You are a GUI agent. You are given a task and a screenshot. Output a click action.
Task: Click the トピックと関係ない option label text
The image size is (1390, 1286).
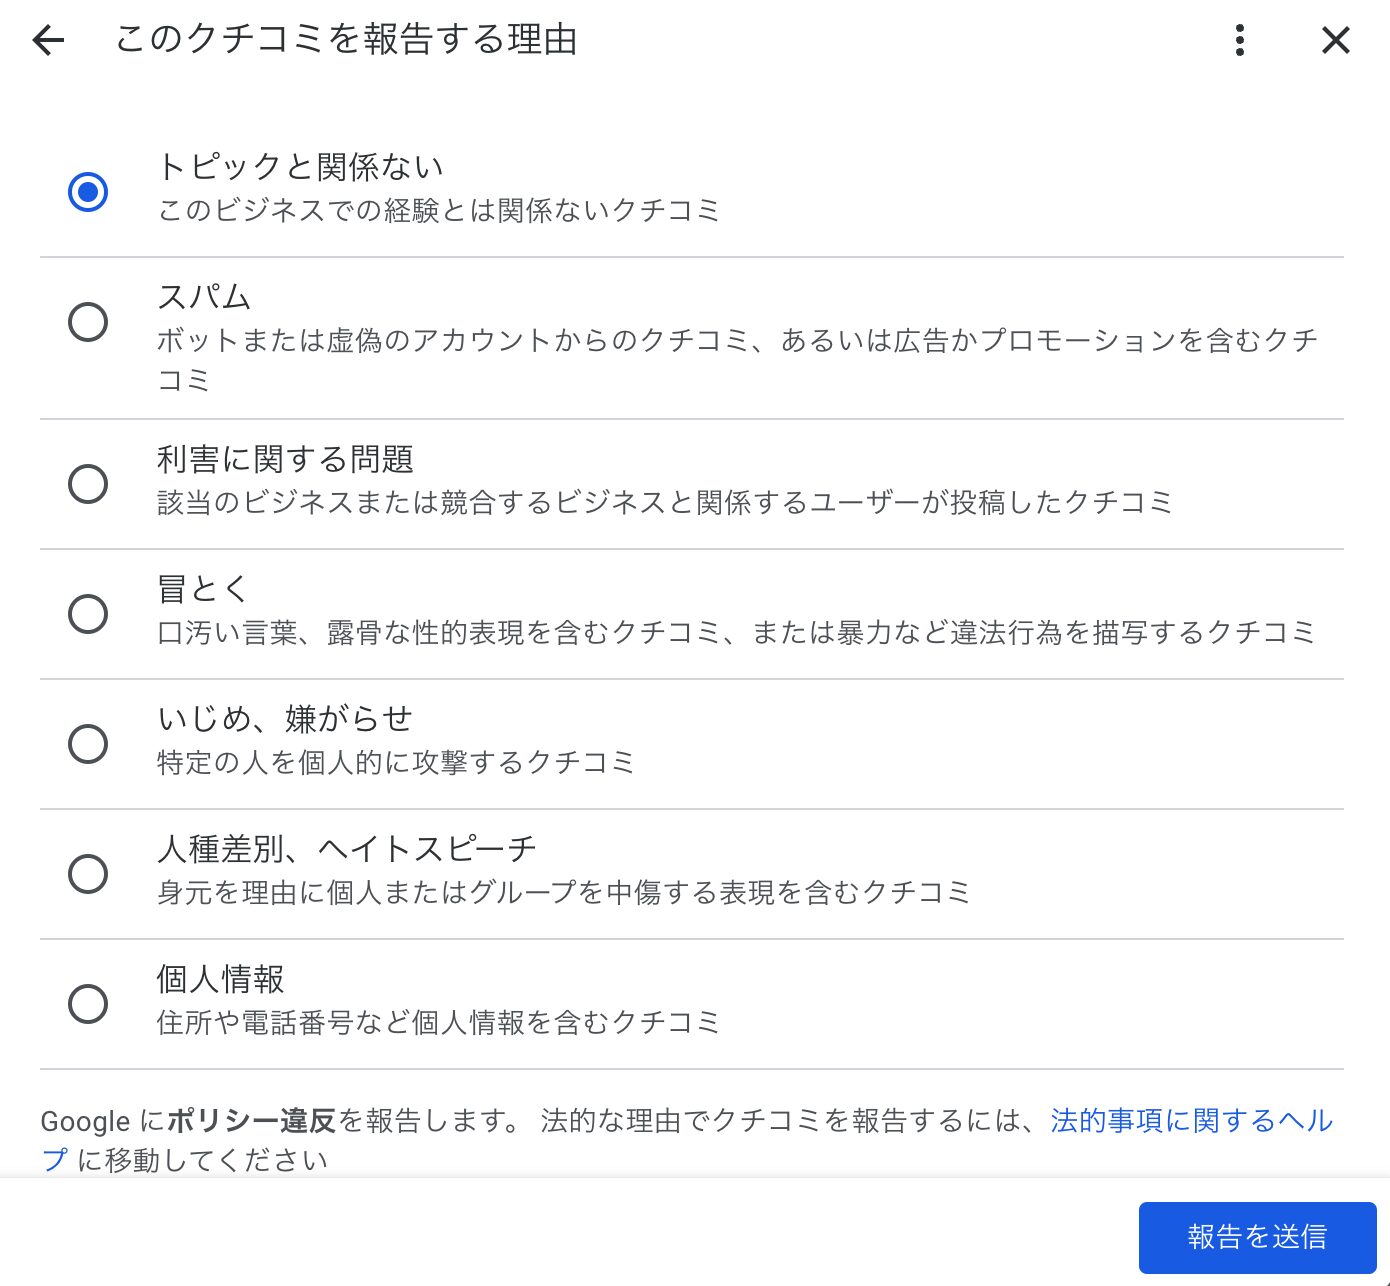302,166
